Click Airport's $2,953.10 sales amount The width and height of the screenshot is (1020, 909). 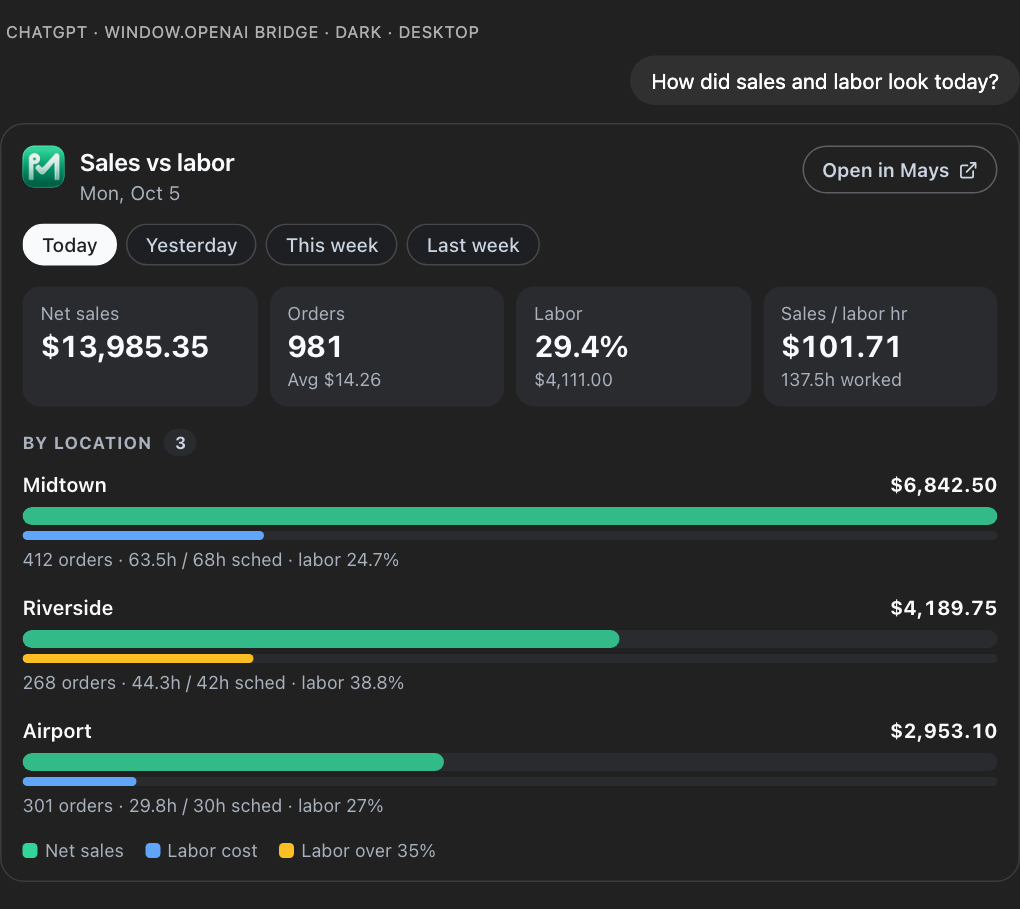pos(943,731)
